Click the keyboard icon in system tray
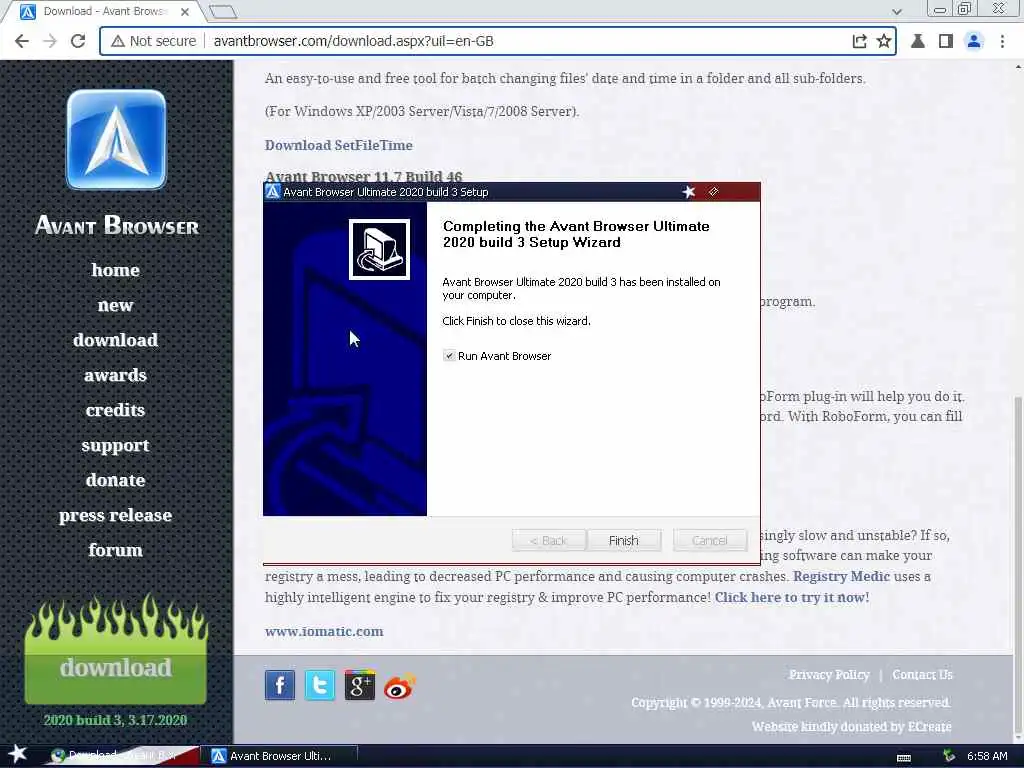The height and width of the screenshot is (768, 1024). pos(904,757)
